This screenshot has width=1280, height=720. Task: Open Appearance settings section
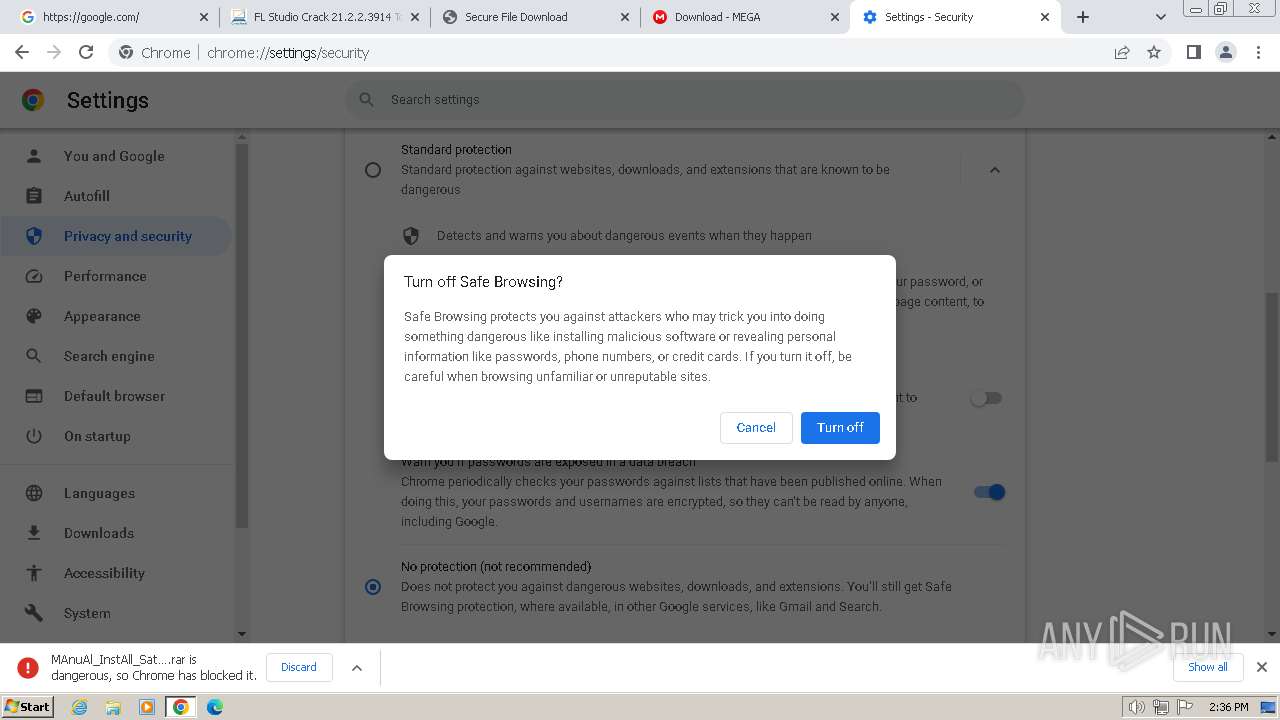(102, 316)
